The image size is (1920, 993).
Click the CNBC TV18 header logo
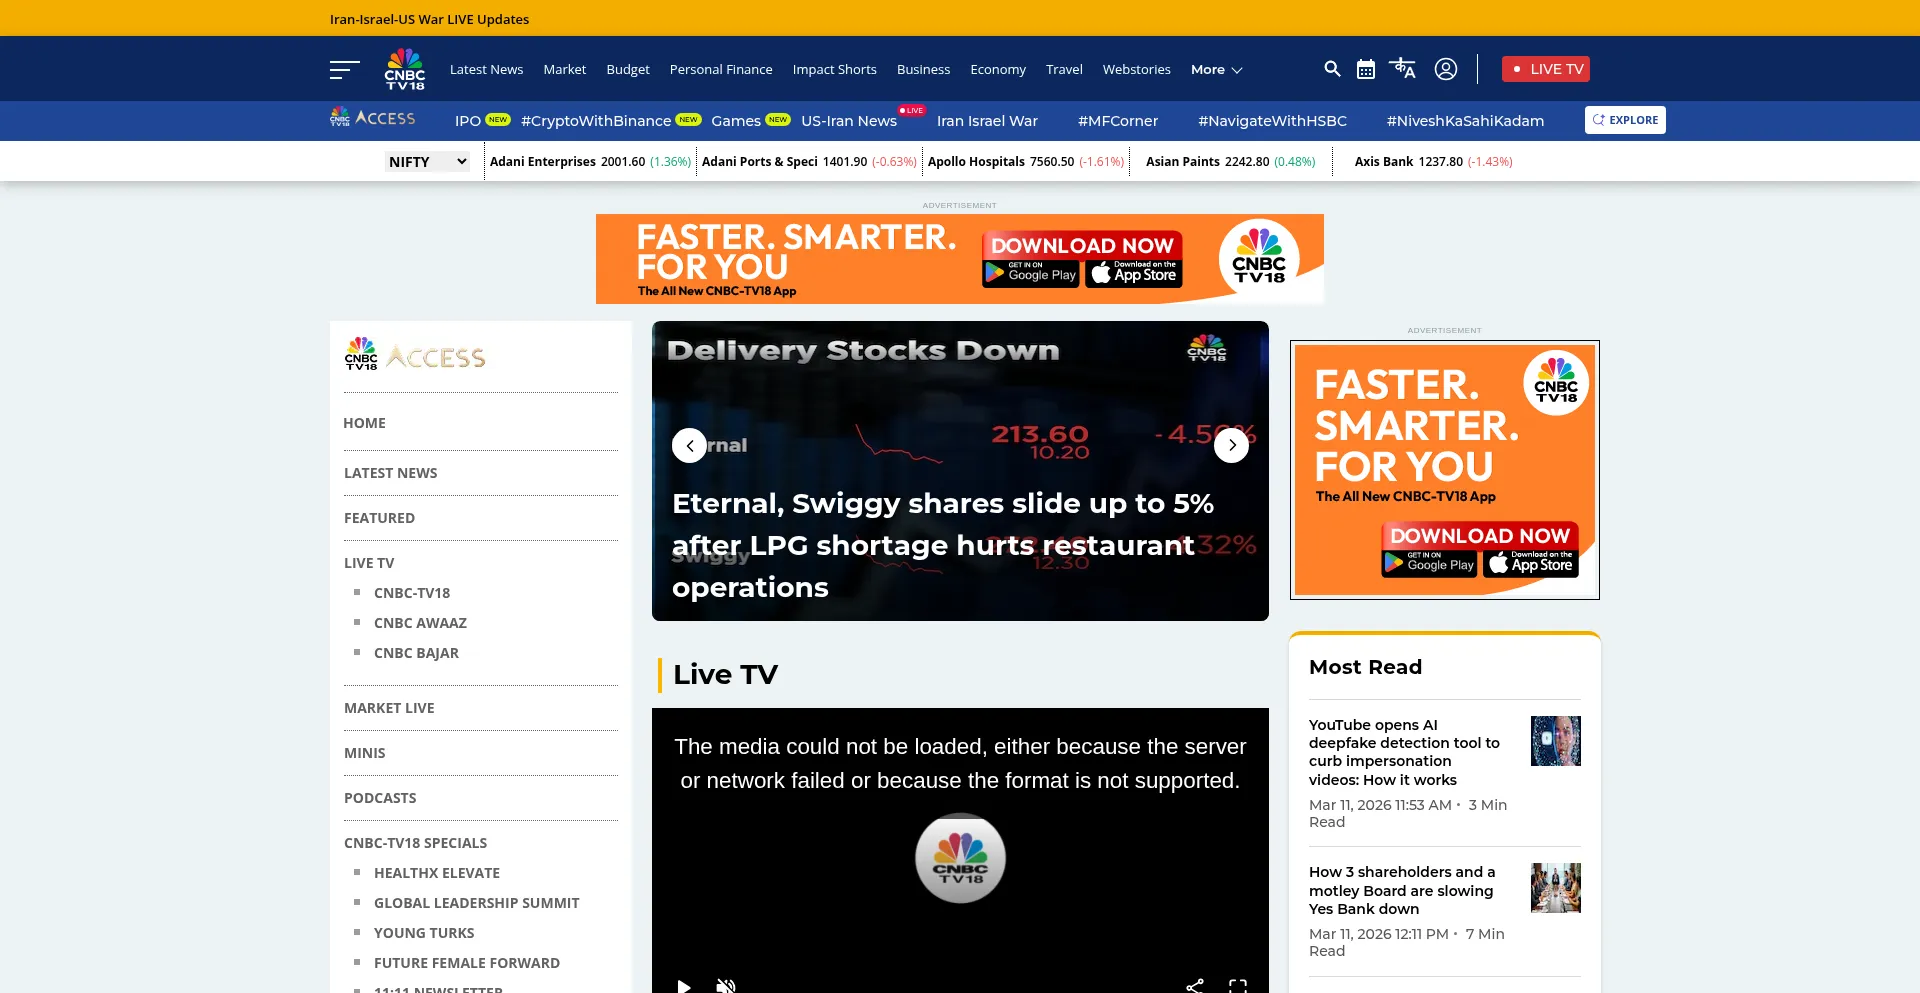point(405,69)
